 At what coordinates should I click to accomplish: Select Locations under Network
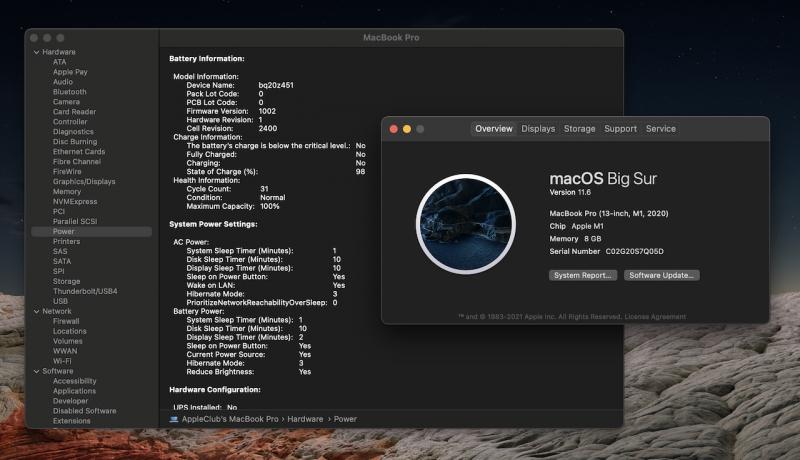pyautogui.click(x=69, y=331)
